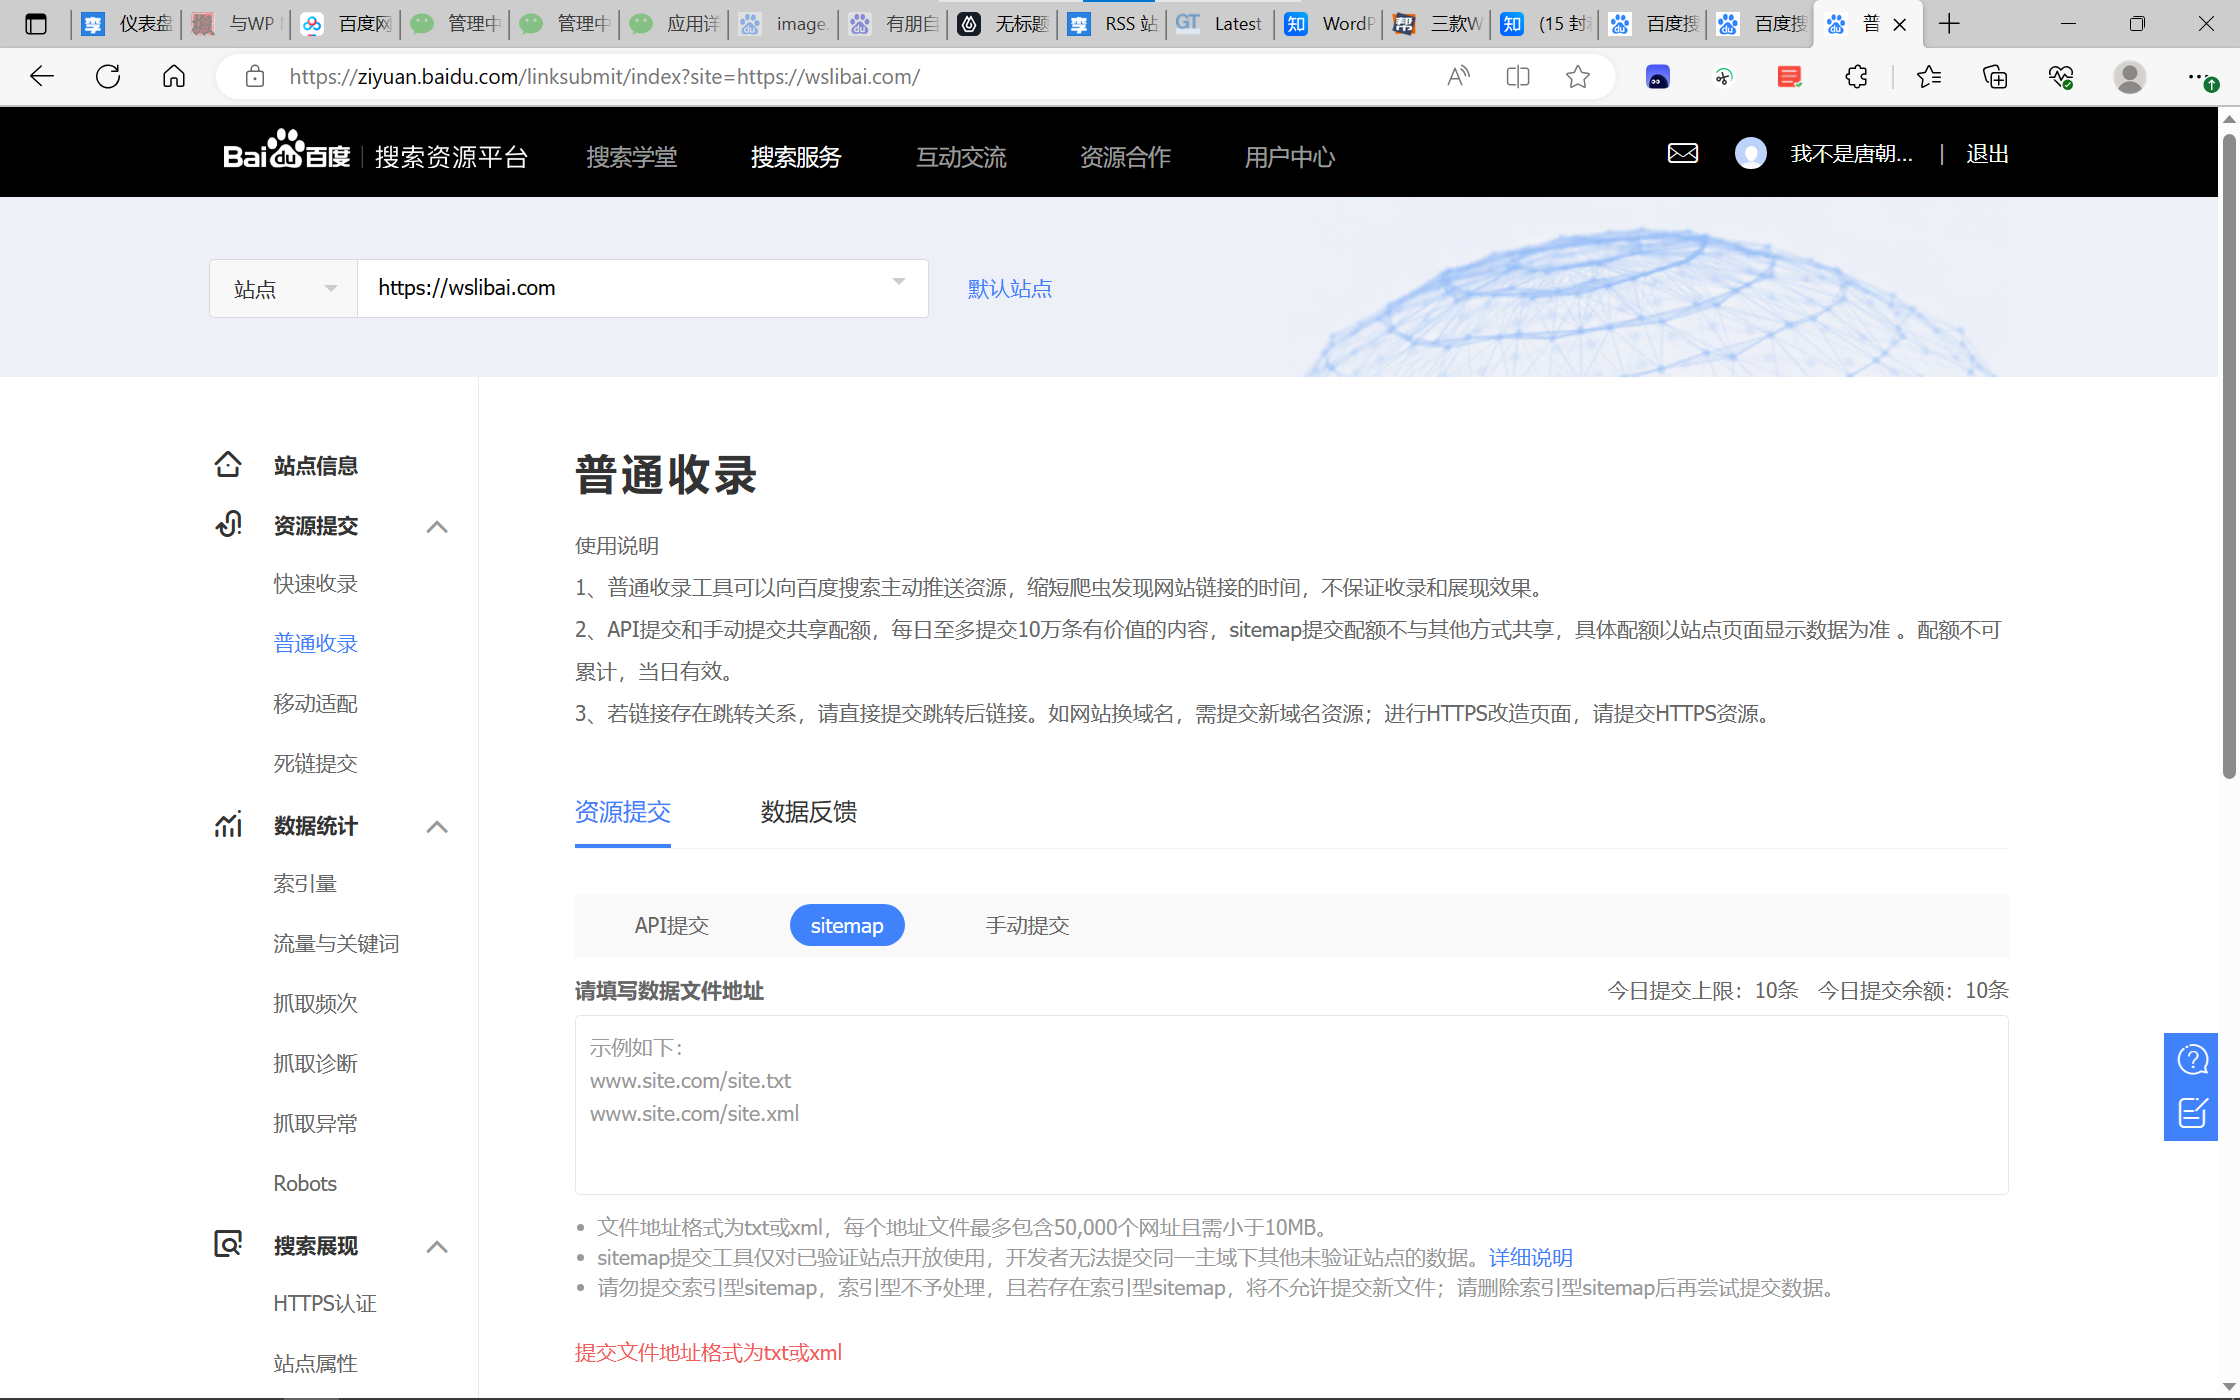Expand the site URL dropdown arrow

point(898,283)
